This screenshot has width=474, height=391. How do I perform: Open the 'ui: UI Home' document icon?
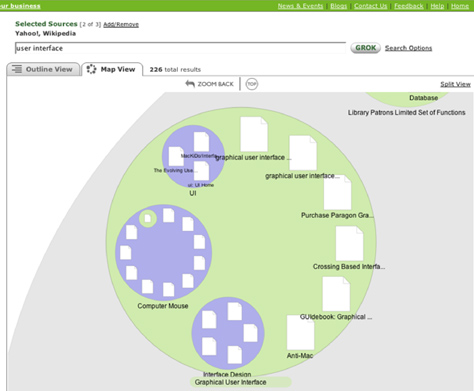pos(202,171)
